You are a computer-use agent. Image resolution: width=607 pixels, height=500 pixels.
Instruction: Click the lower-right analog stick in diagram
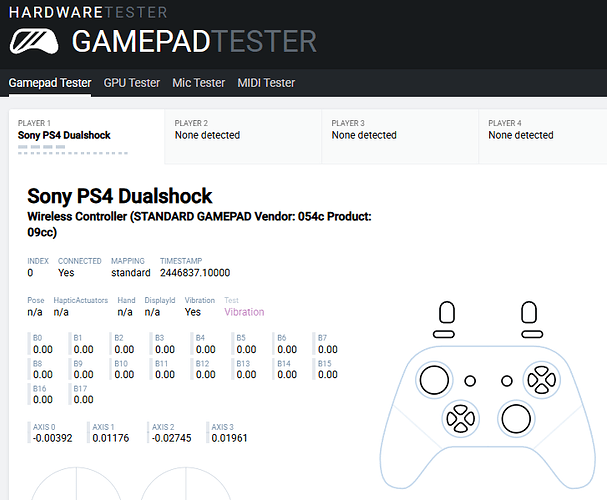516,419
